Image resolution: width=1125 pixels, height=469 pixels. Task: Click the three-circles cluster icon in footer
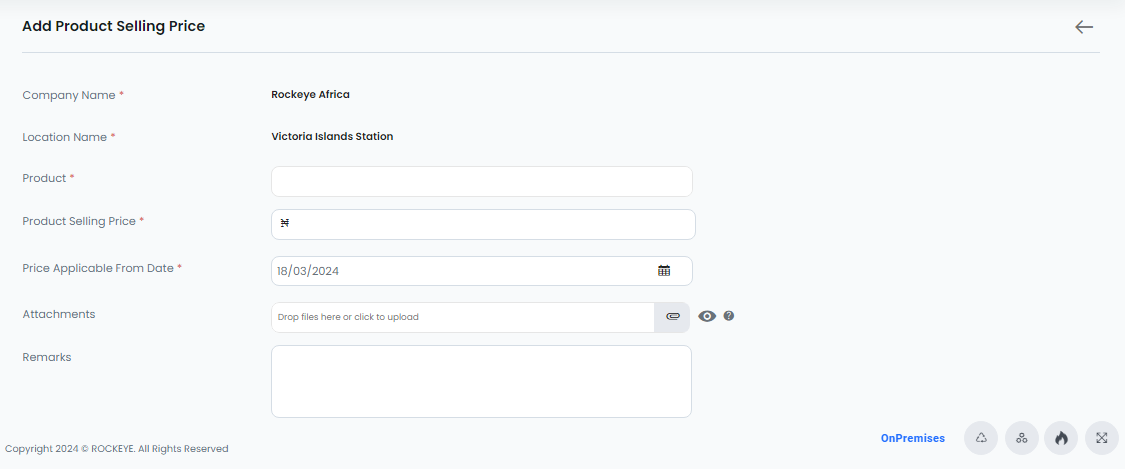[x=1022, y=437]
